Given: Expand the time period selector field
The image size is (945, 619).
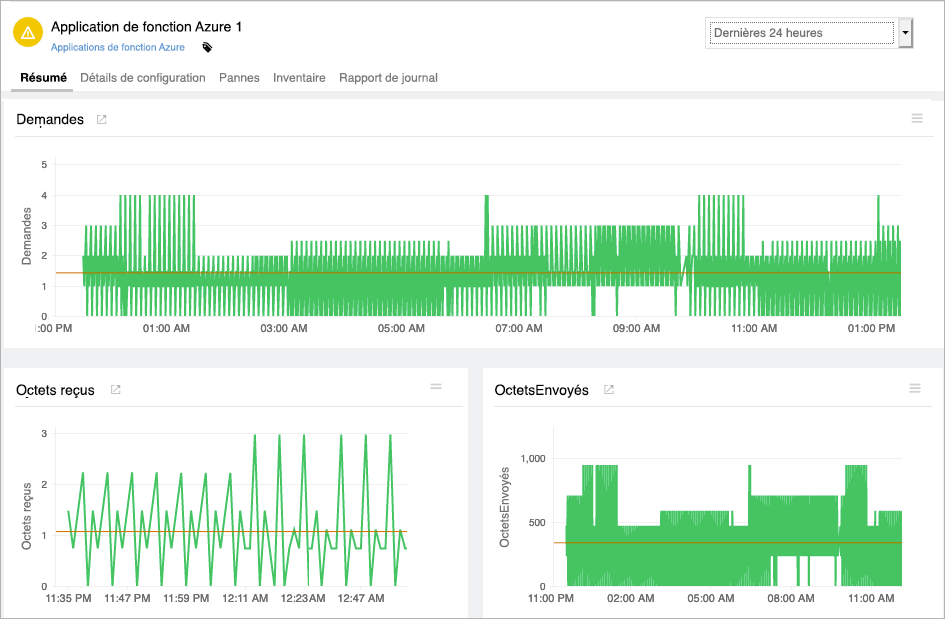Looking at the screenshot, I should tap(800, 32).
